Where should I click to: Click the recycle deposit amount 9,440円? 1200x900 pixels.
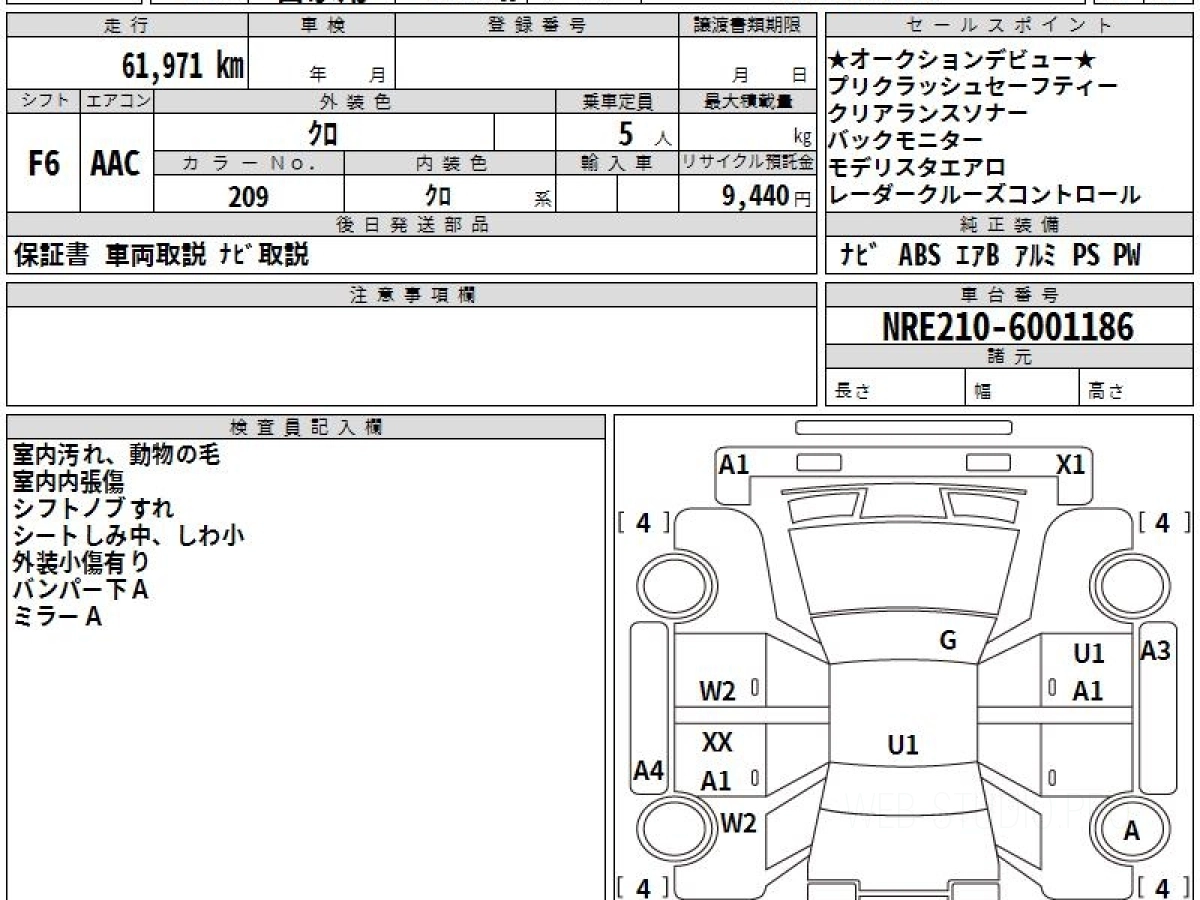pos(766,197)
